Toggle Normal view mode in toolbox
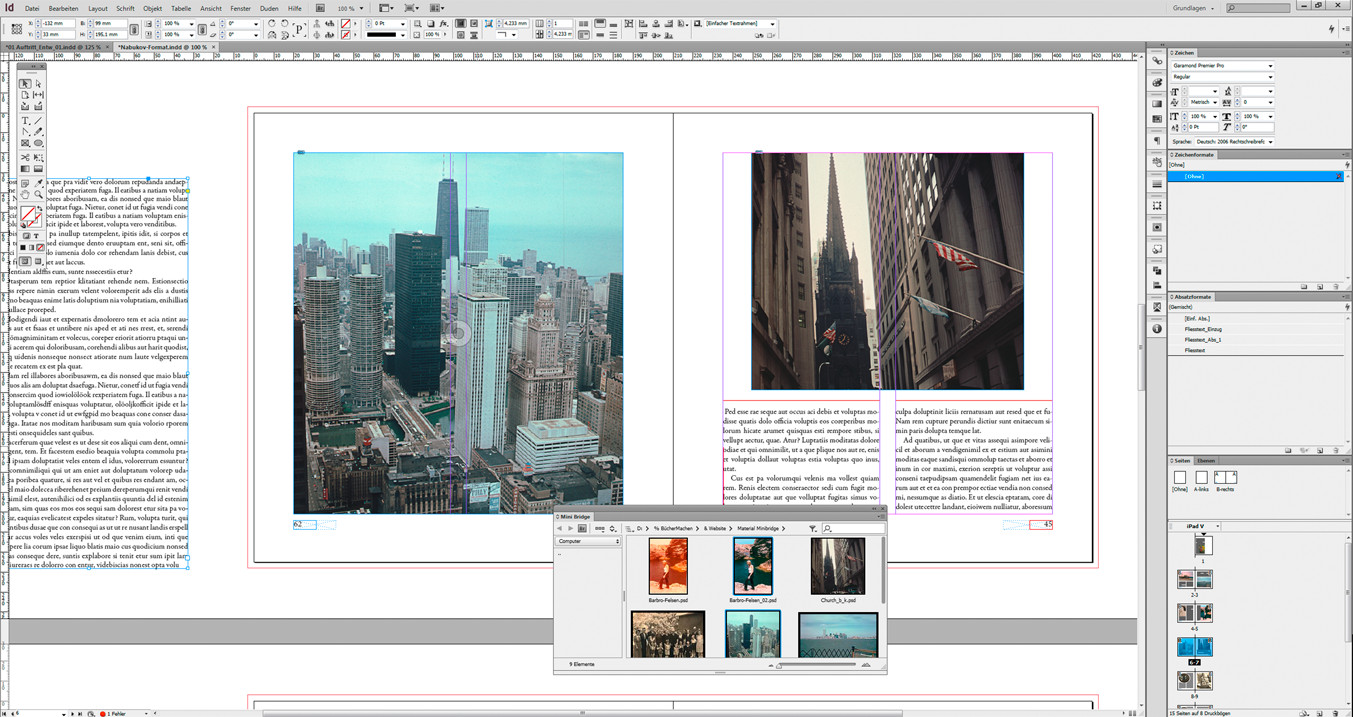Viewport: 1353px width, 717px height. (x=26, y=261)
